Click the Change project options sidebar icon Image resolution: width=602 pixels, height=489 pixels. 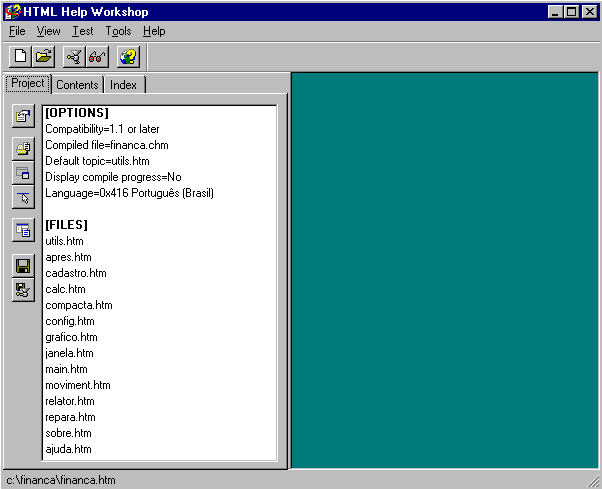pyautogui.click(x=23, y=116)
